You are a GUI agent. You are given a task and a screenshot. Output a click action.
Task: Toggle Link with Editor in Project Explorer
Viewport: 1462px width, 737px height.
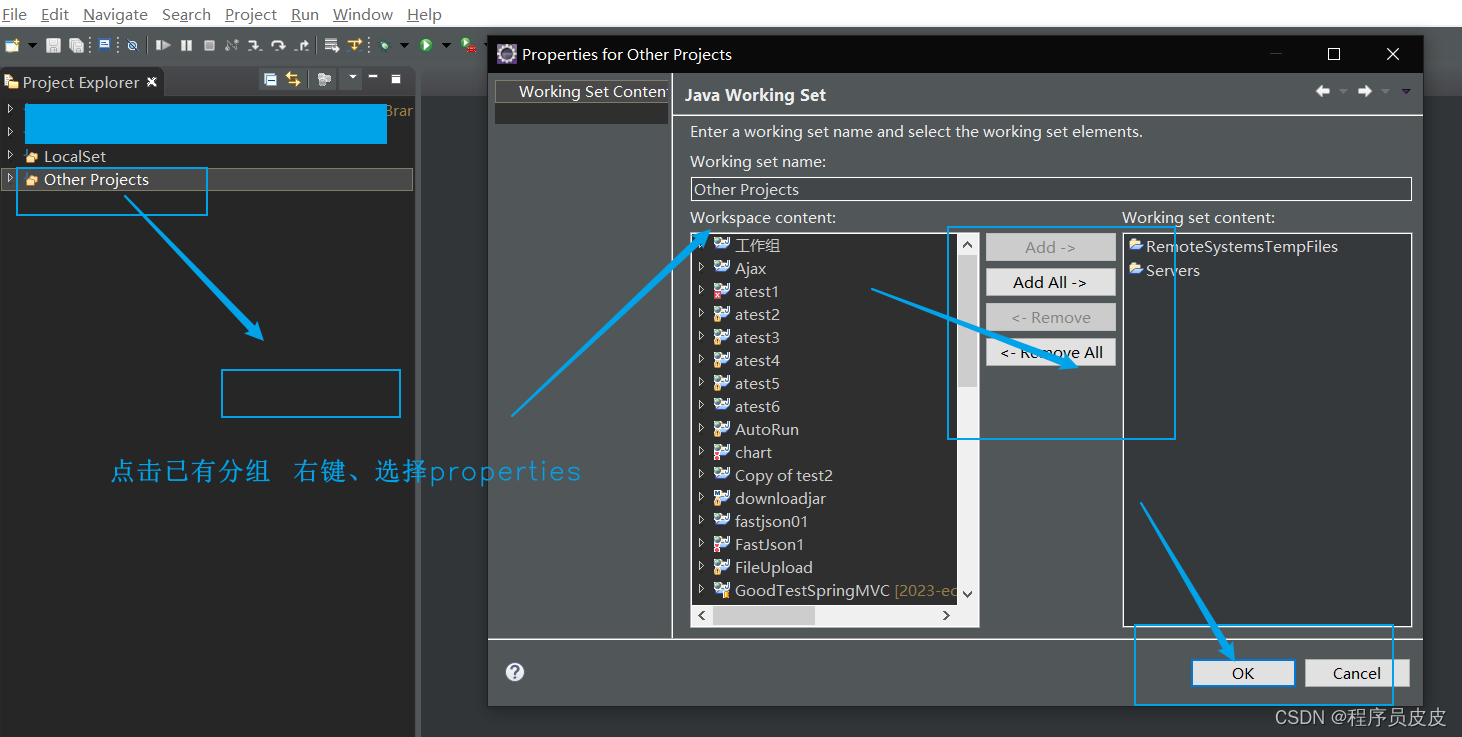point(293,79)
